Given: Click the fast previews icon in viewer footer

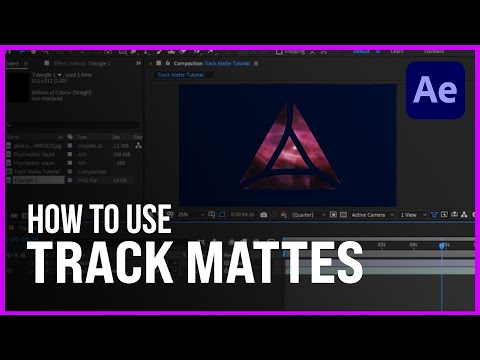Looking at the screenshot, I should (444, 215).
